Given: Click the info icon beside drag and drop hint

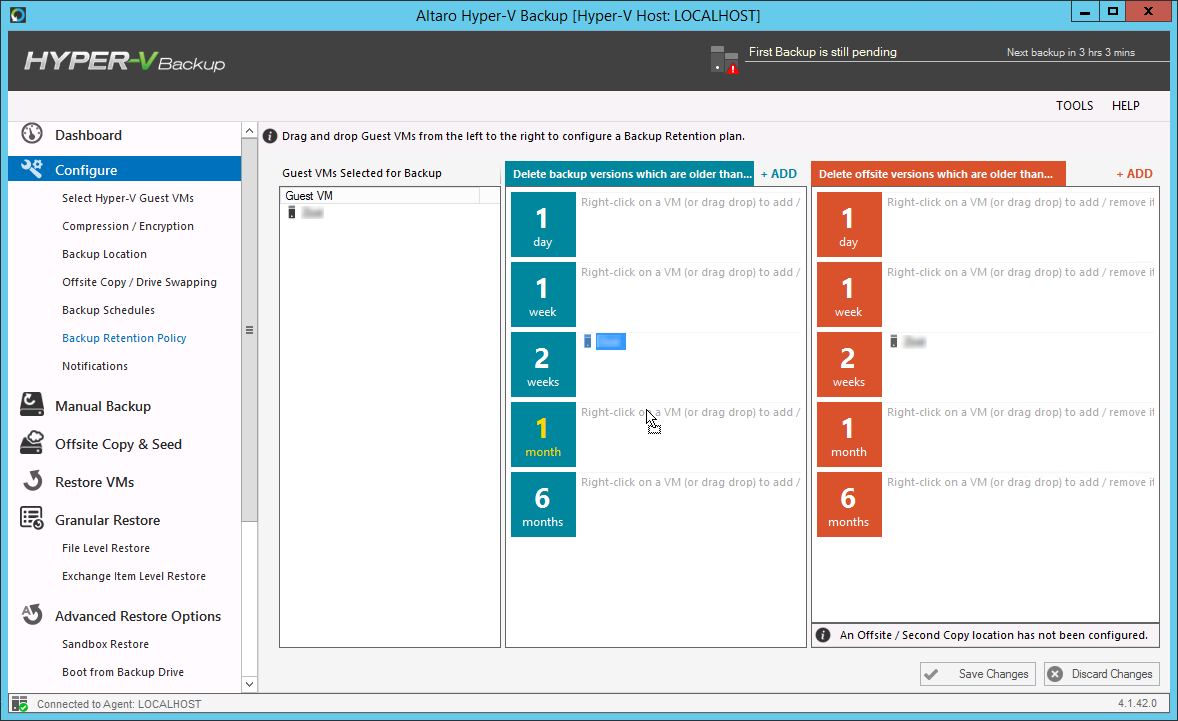Looking at the screenshot, I should [x=270, y=136].
